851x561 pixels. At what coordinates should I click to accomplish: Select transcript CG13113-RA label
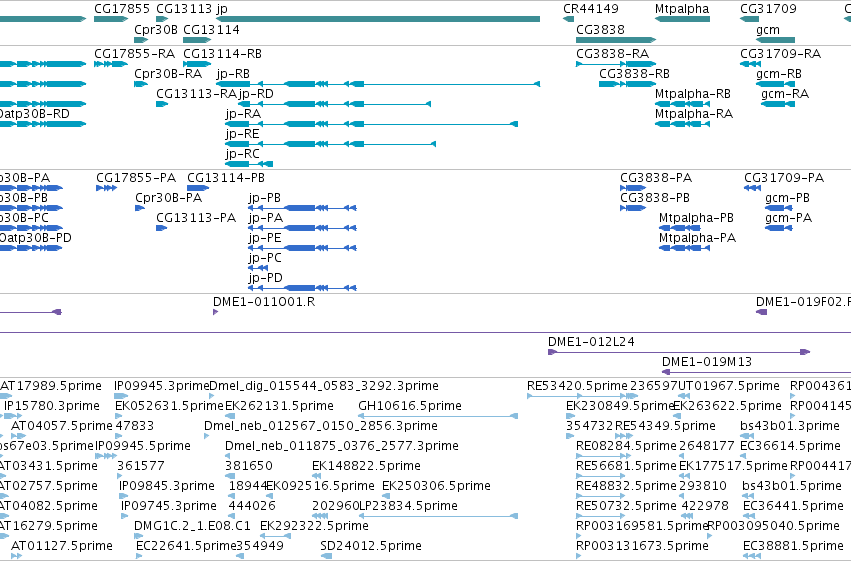[196, 94]
